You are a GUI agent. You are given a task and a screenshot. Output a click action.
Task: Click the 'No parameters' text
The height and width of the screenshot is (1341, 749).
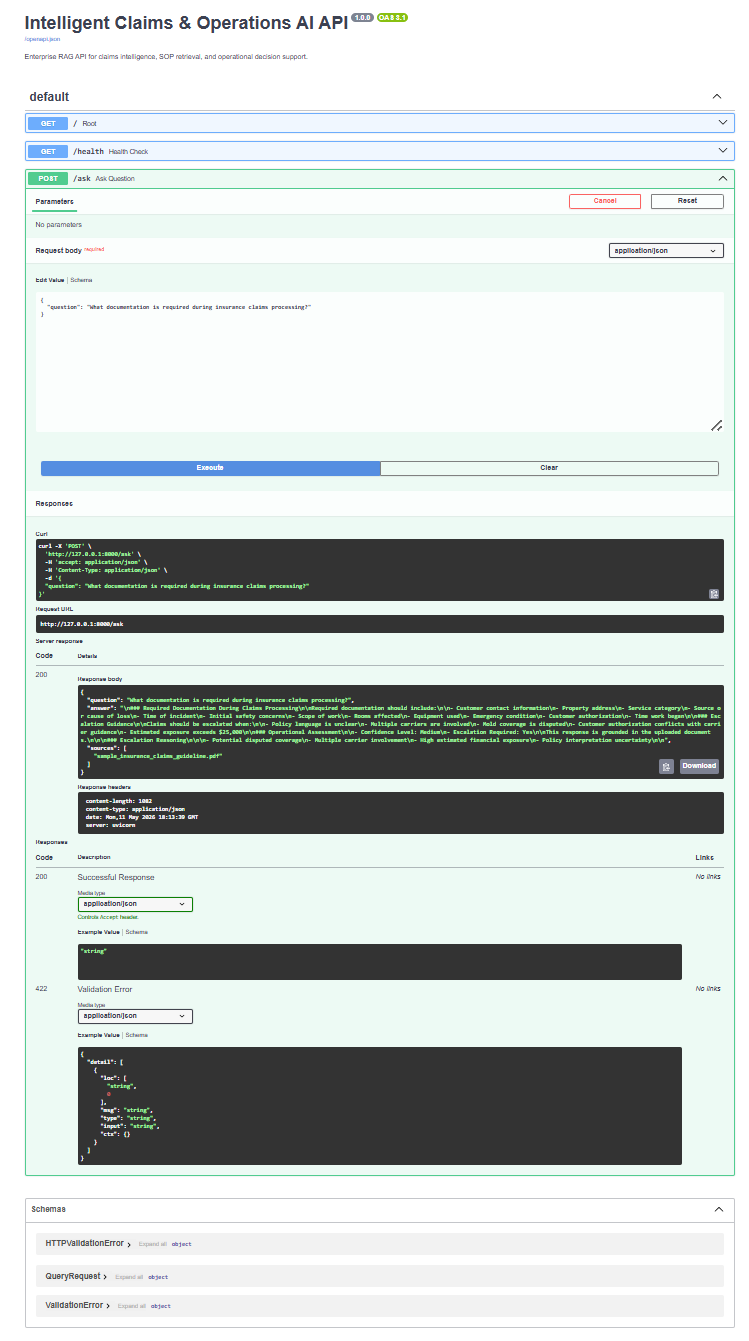59,225
